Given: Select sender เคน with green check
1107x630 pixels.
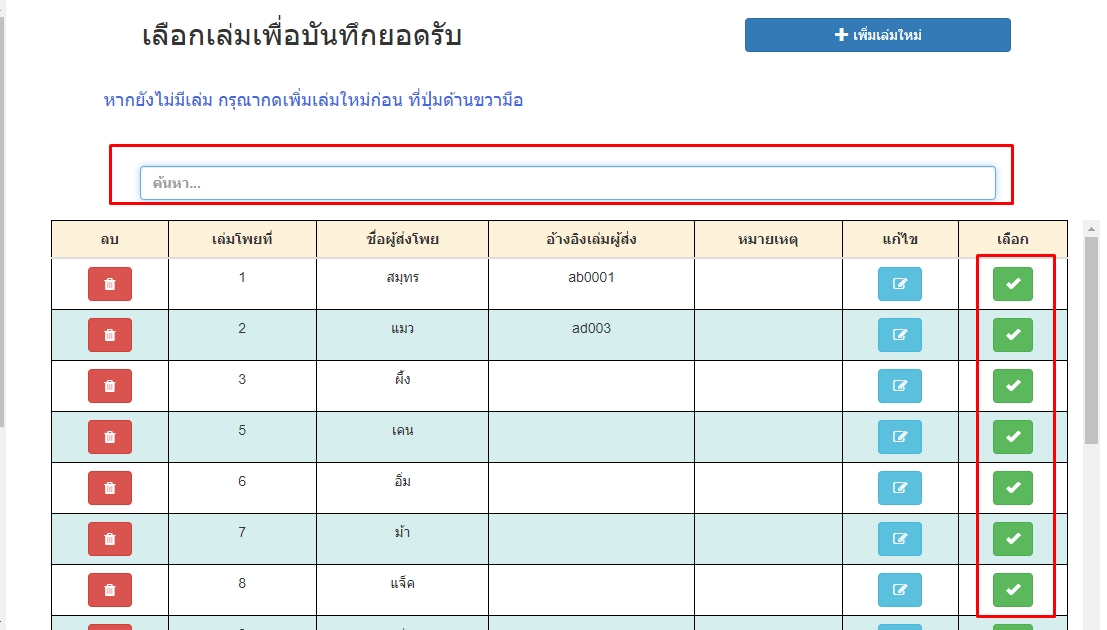Looking at the screenshot, I should point(1012,437).
